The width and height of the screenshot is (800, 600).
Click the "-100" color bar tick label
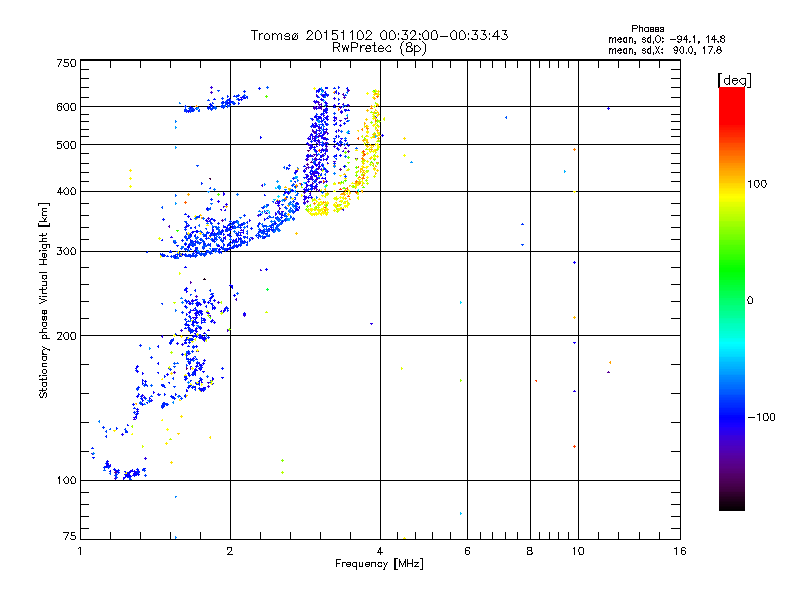pyautogui.click(x=762, y=417)
